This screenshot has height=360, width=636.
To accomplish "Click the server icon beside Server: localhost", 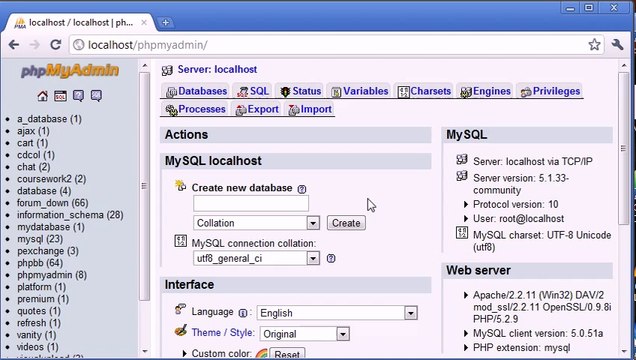I will [x=167, y=70].
